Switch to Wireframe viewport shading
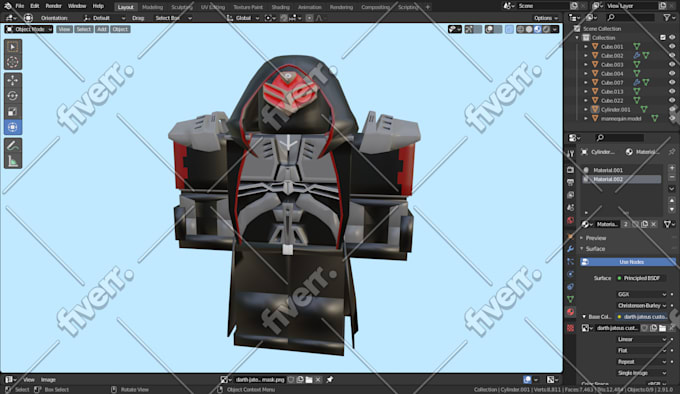Screen dimensions: 680x394 click(520, 29)
